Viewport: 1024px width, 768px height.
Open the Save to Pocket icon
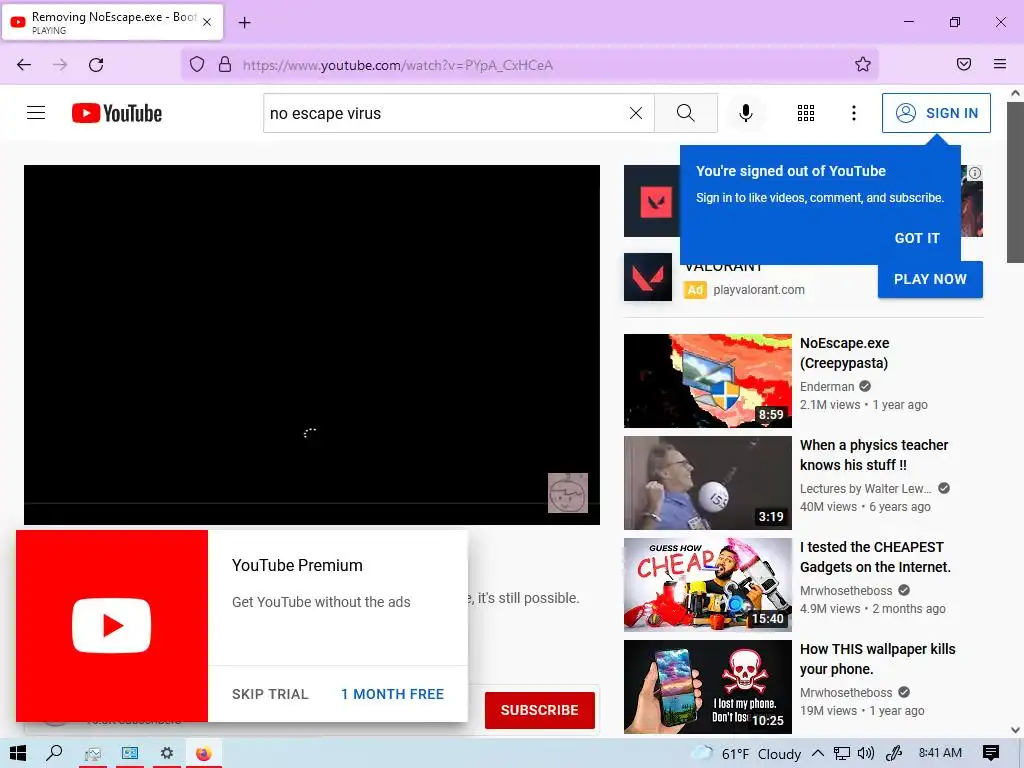(963, 64)
